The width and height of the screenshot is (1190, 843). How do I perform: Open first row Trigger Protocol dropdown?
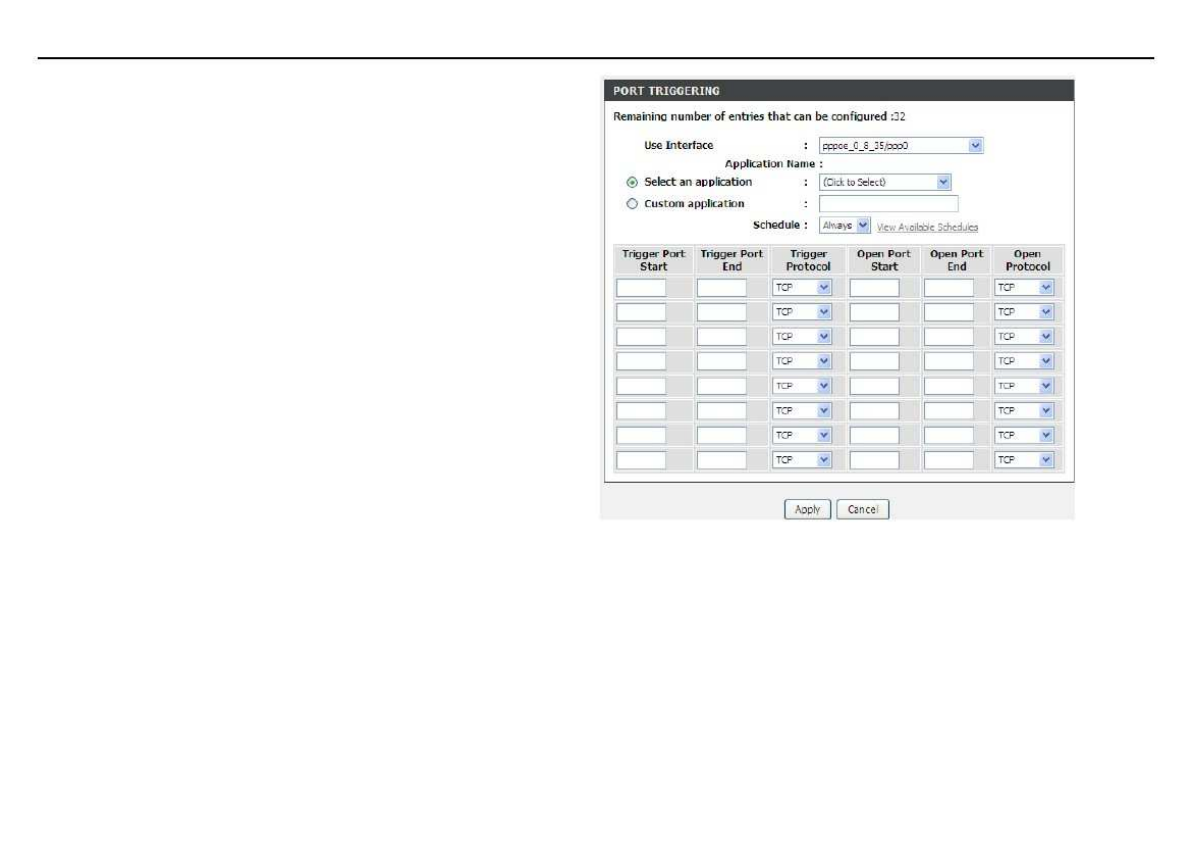pyautogui.click(x=802, y=288)
